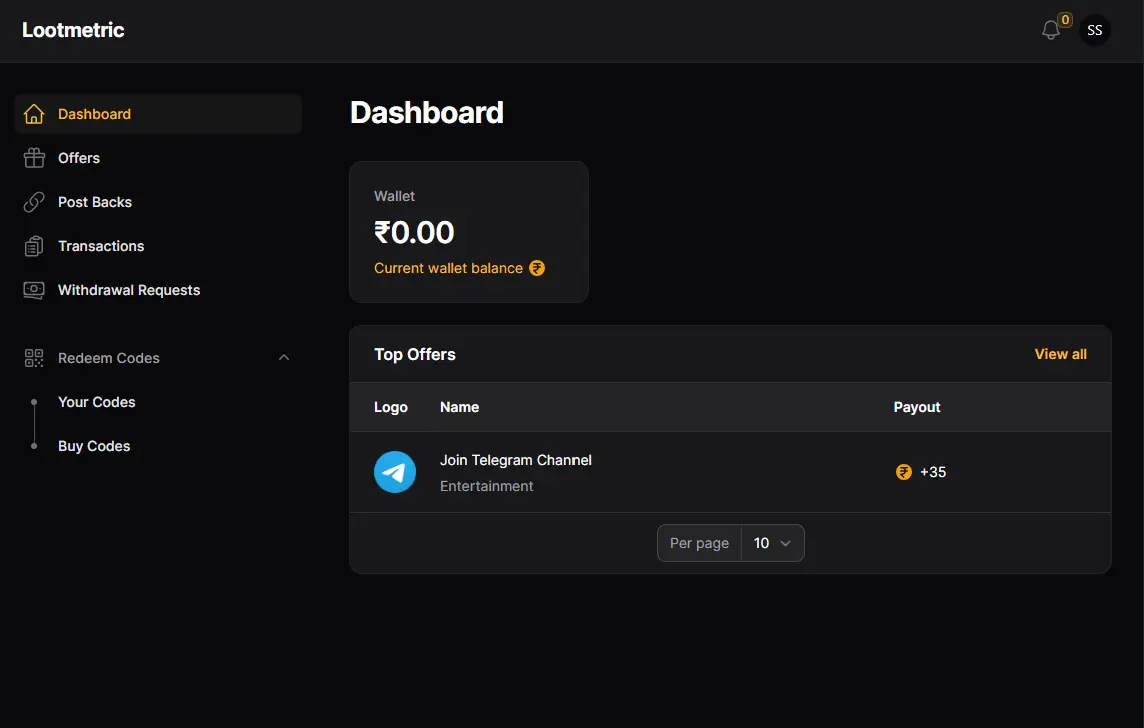Image resolution: width=1144 pixels, height=728 pixels.
Task: Go to Your Codes submenu item
Action: (96, 402)
